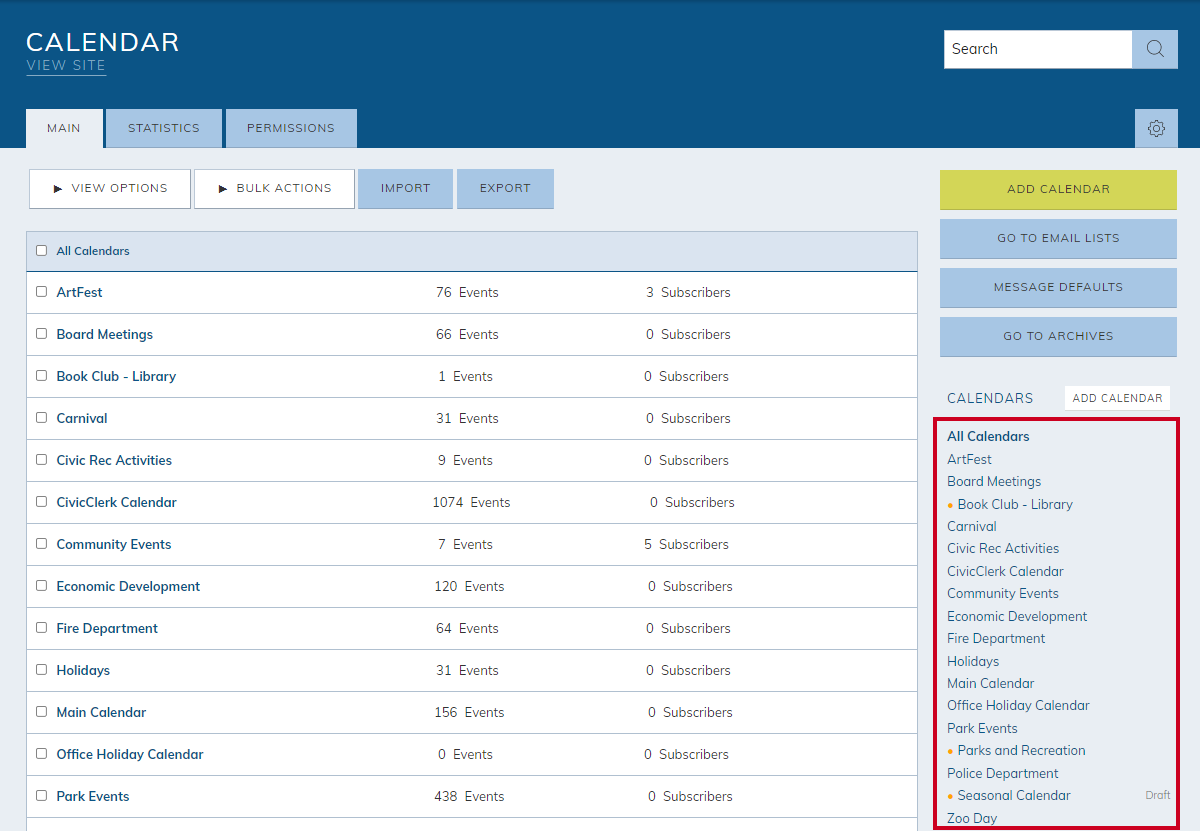Open Board Meetings in the table

coord(105,334)
